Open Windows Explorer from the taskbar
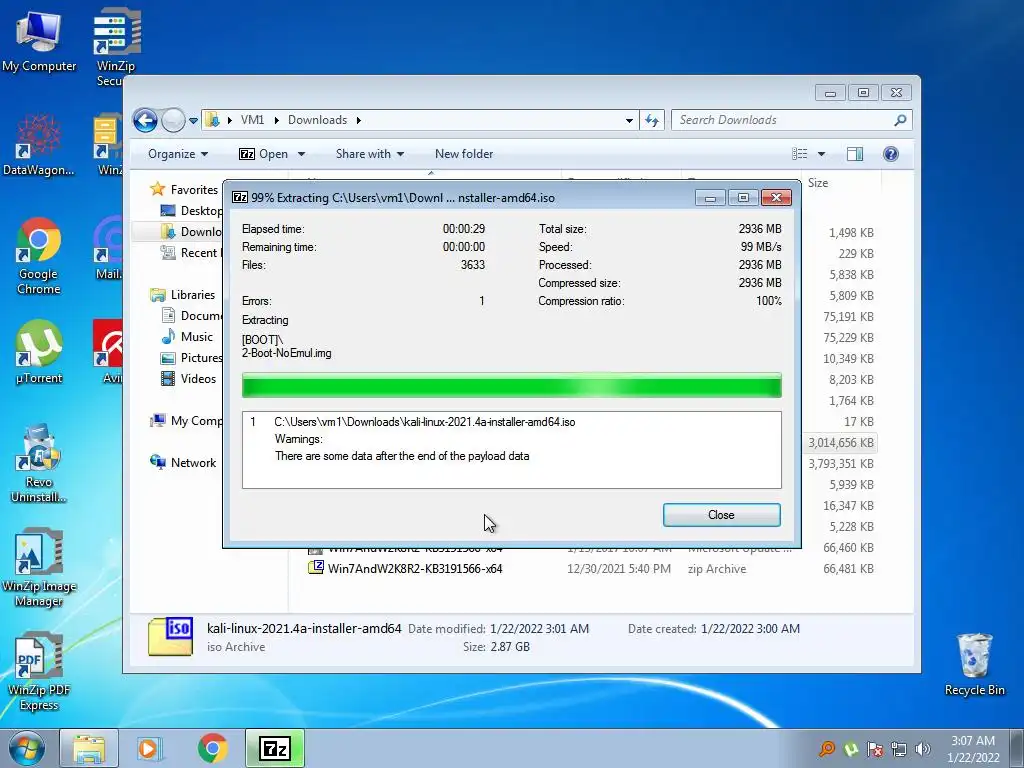This screenshot has height=768, width=1024. click(89, 748)
